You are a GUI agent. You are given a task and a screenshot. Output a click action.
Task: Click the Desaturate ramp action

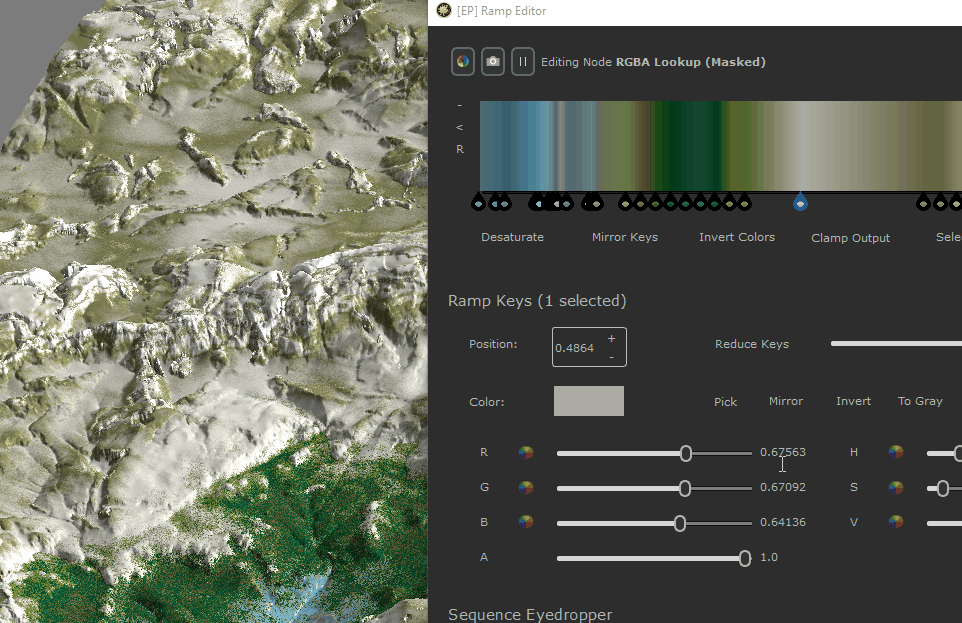512,237
